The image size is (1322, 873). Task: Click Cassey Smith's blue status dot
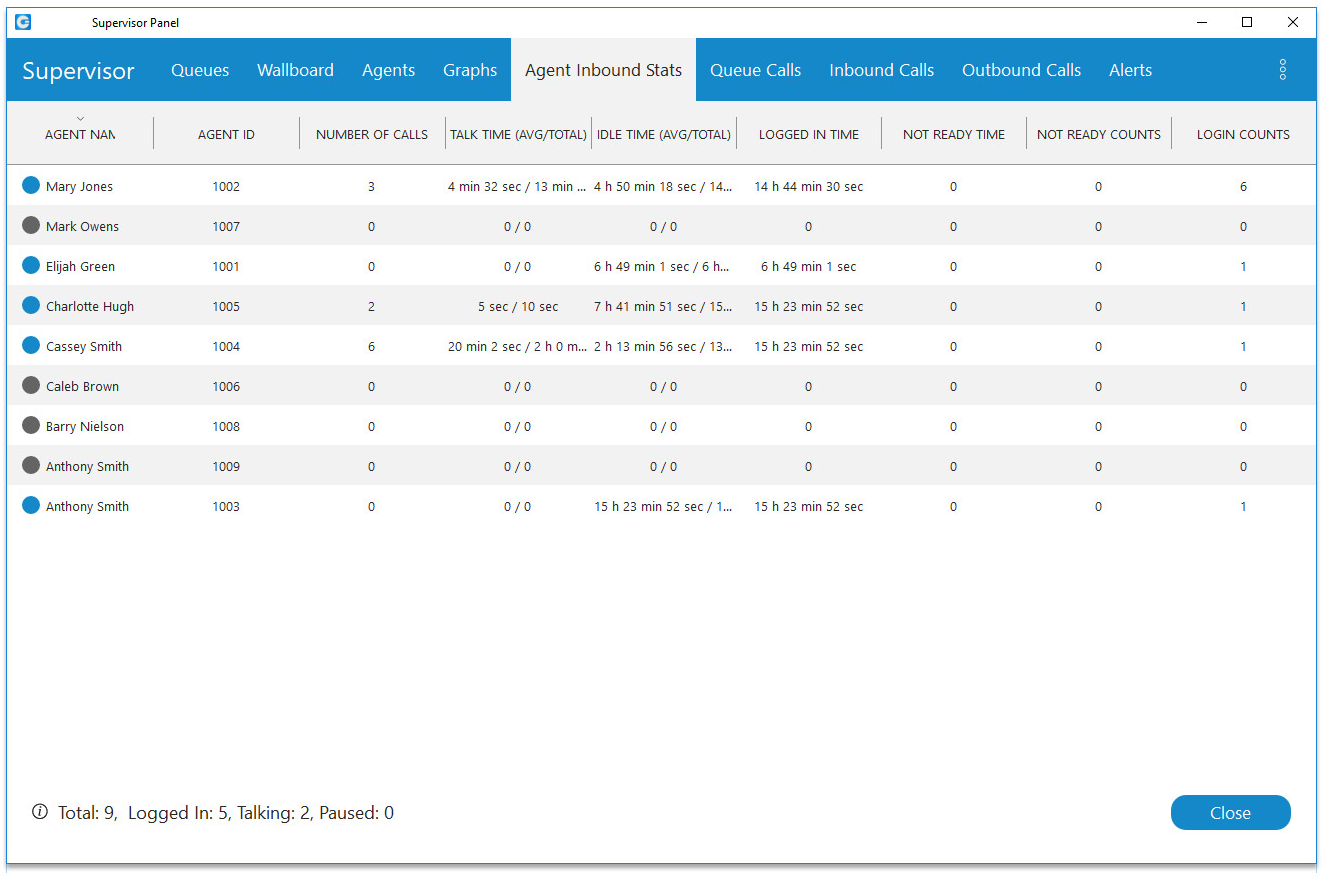[x=31, y=346]
